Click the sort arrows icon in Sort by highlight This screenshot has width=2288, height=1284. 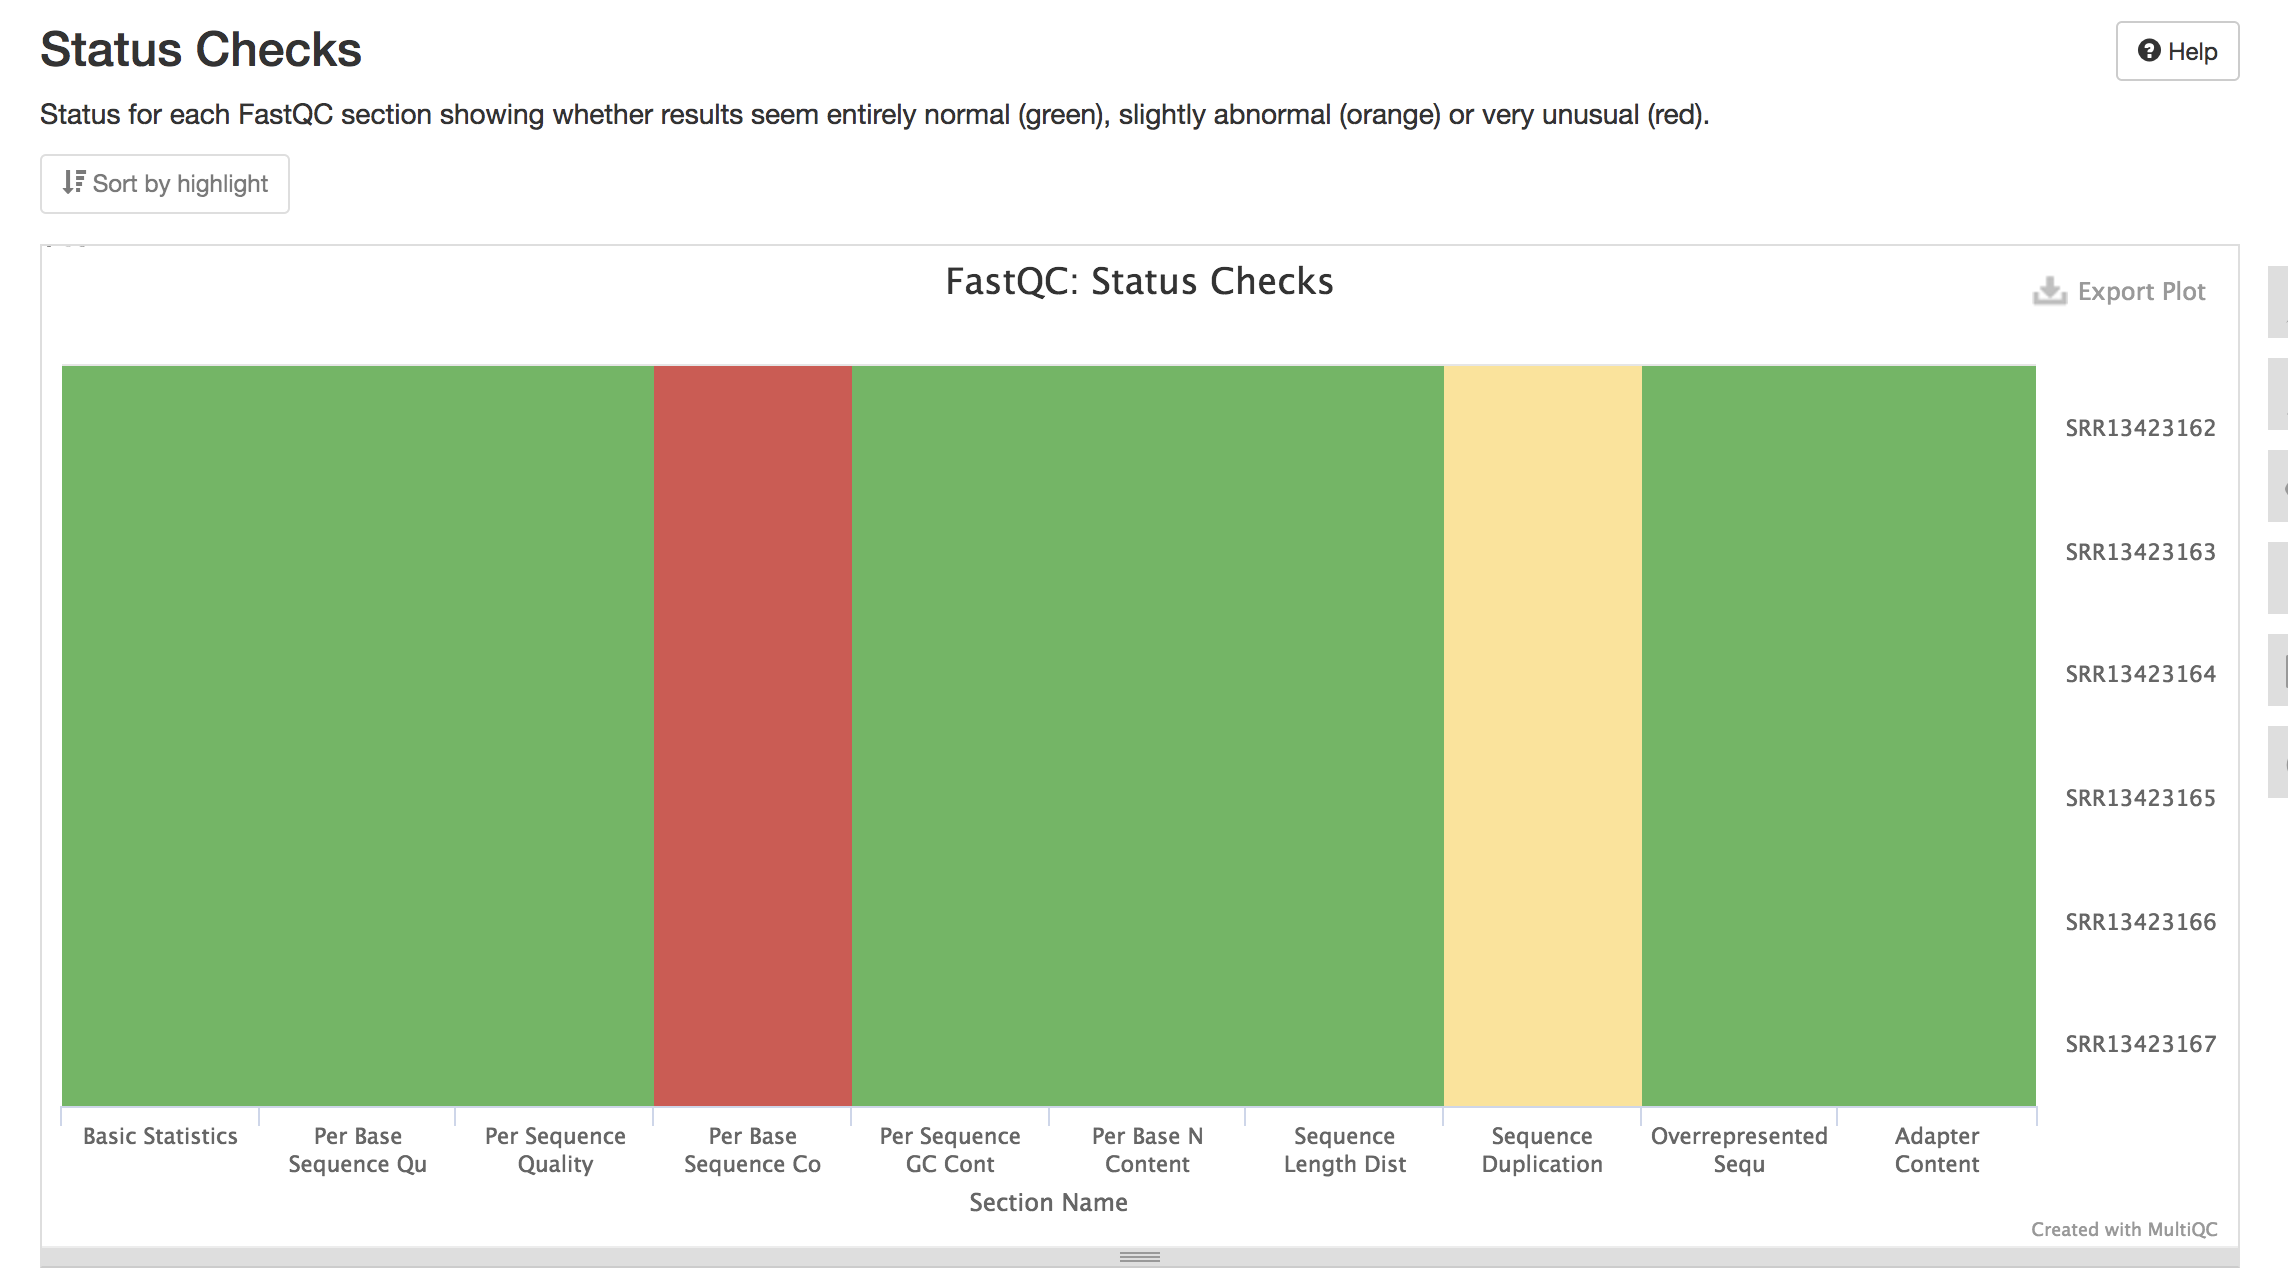74,182
